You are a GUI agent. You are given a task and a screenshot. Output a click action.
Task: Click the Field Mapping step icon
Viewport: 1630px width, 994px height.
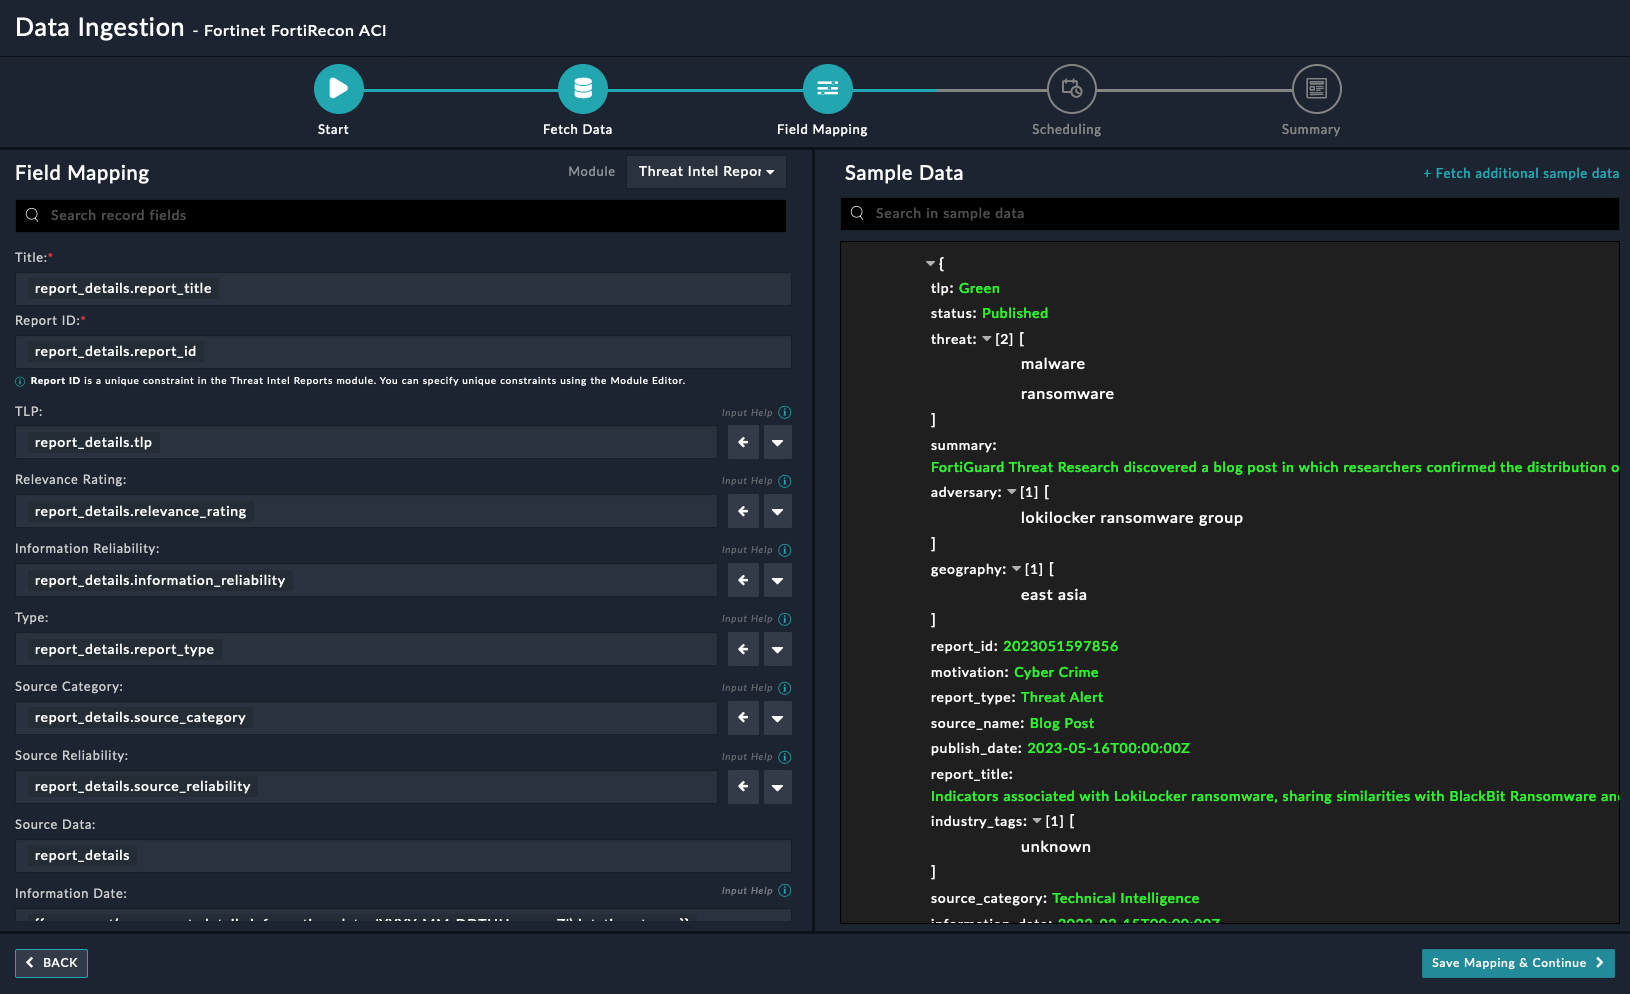[827, 89]
